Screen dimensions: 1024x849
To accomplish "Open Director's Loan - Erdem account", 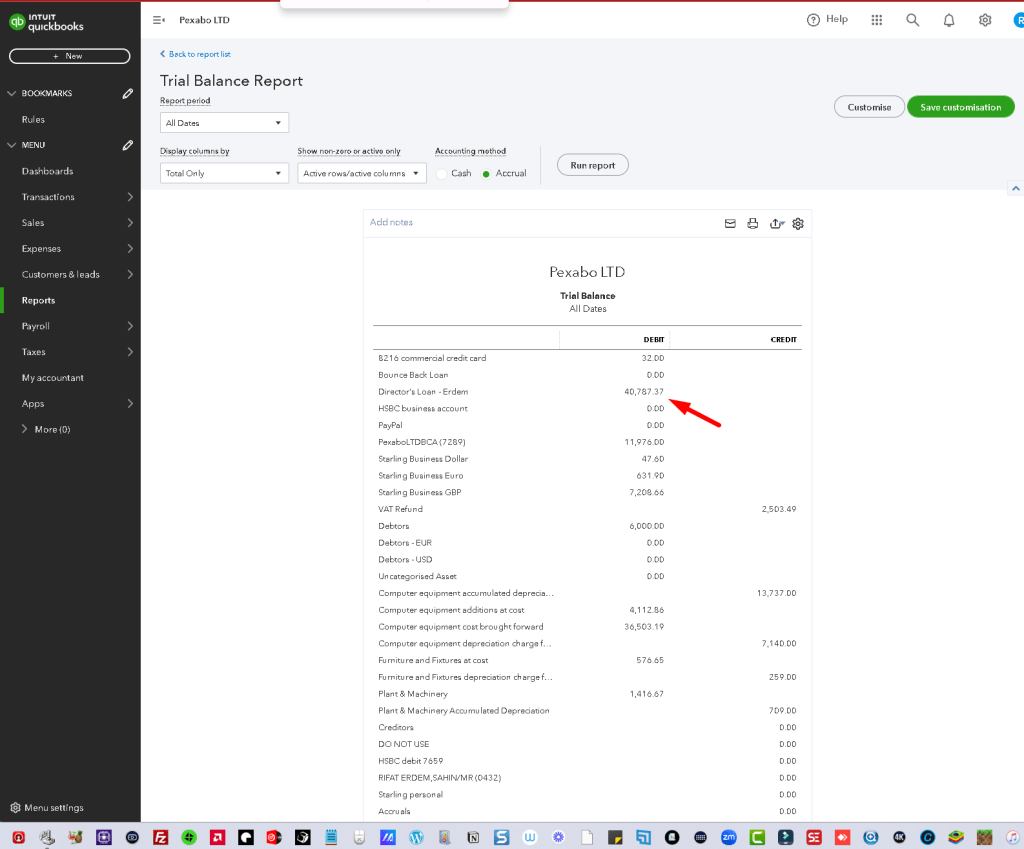I will [423, 392].
